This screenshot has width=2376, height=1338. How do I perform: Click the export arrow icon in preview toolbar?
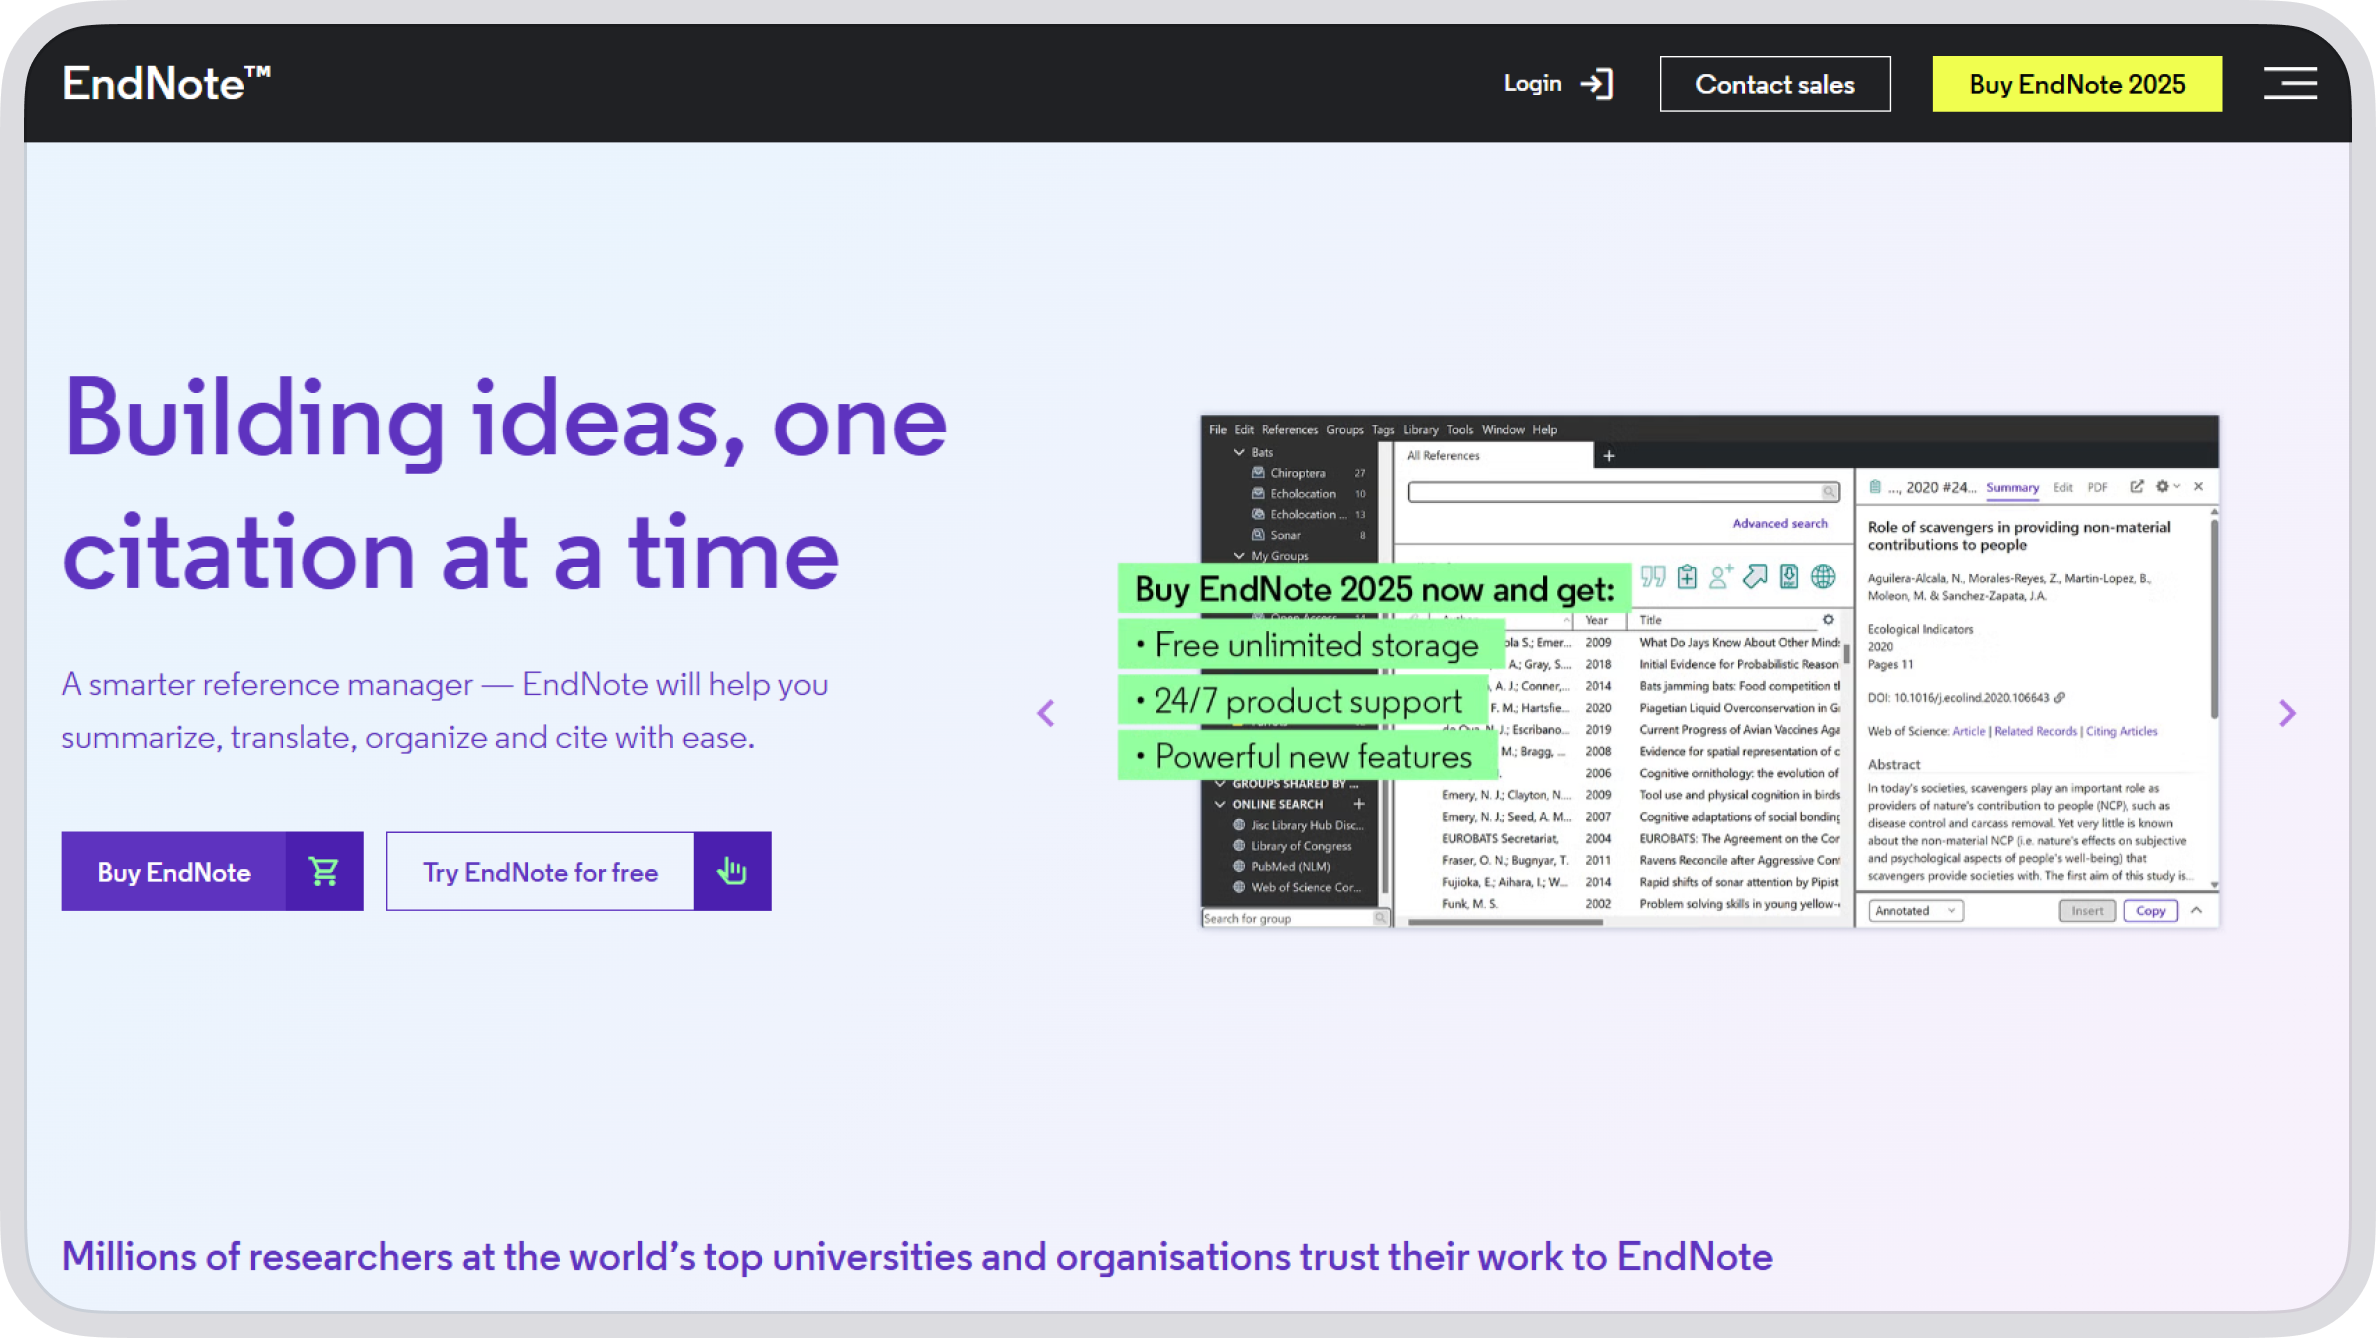click(x=1755, y=577)
